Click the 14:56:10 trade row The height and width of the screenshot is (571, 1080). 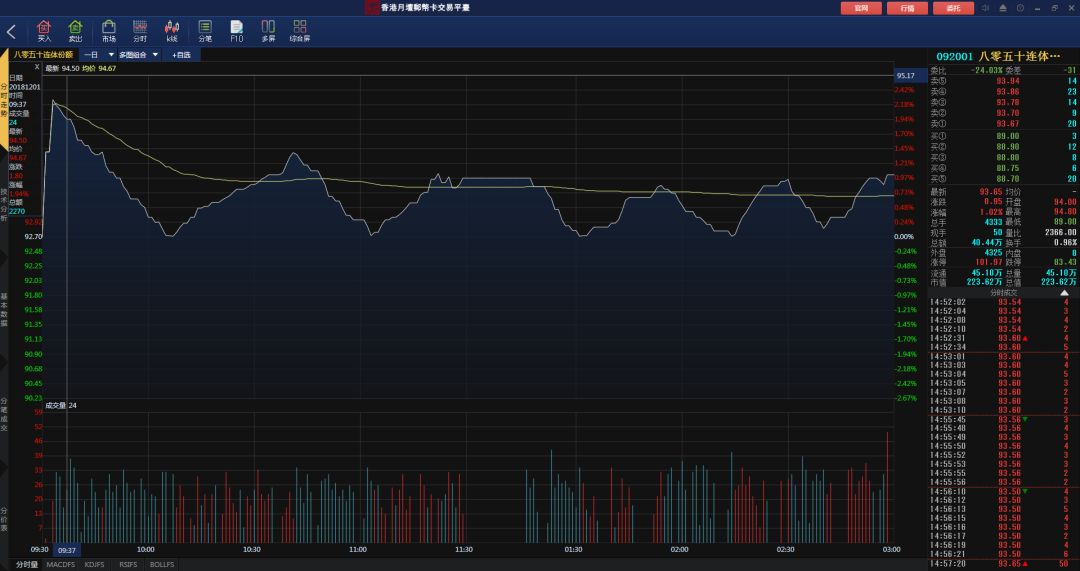(1003, 491)
